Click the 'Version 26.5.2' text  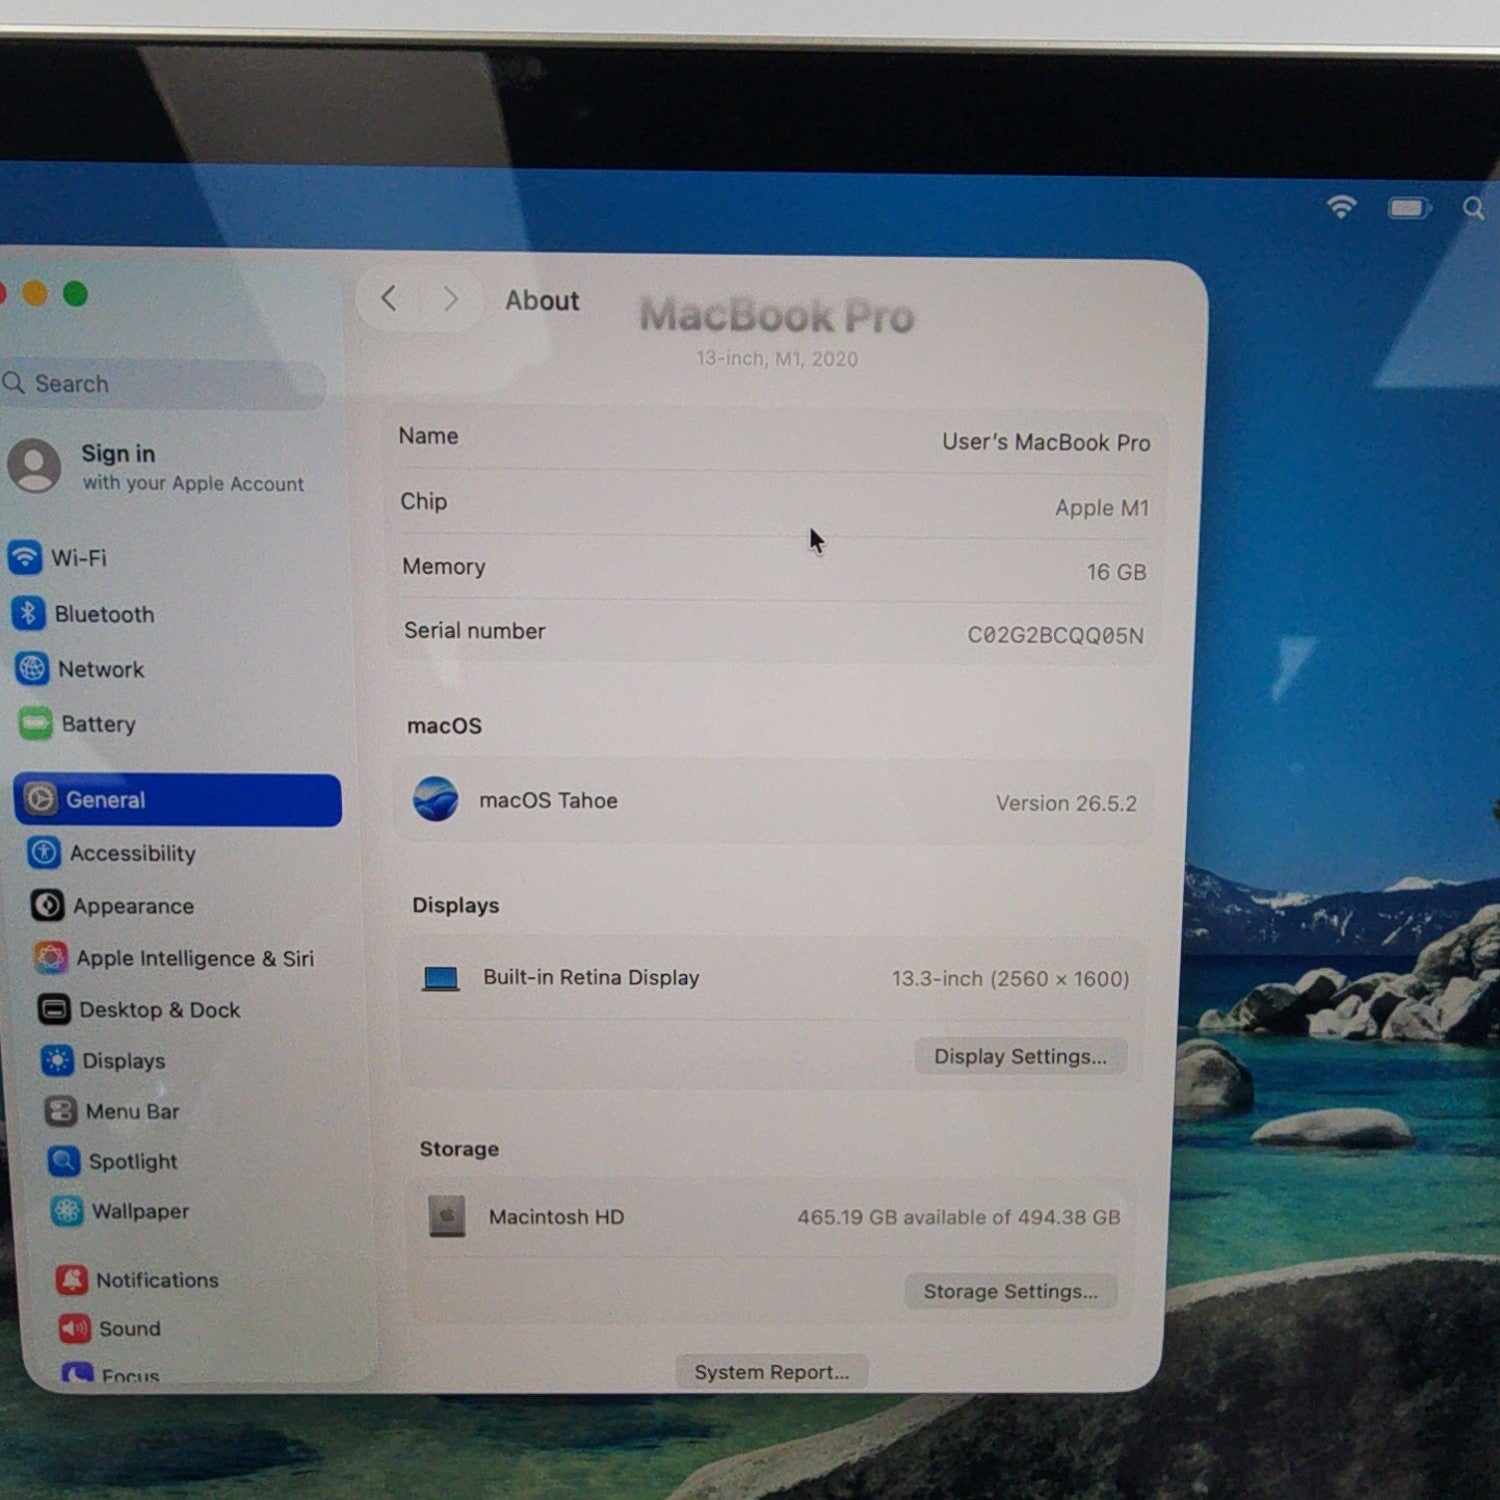point(1066,803)
